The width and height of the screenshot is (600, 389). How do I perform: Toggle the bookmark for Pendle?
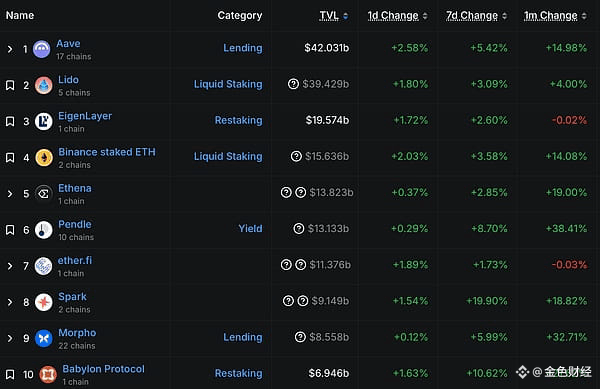[x=10, y=230]
